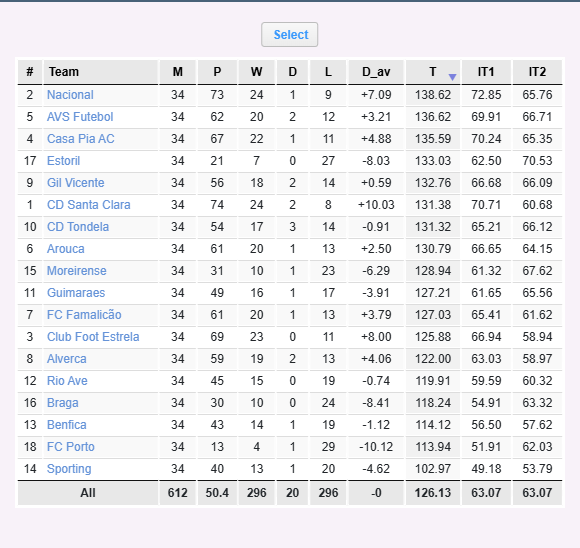The image size is (580, 548).
Task: Sort by the IT1 column header
Action: point(486,72)
